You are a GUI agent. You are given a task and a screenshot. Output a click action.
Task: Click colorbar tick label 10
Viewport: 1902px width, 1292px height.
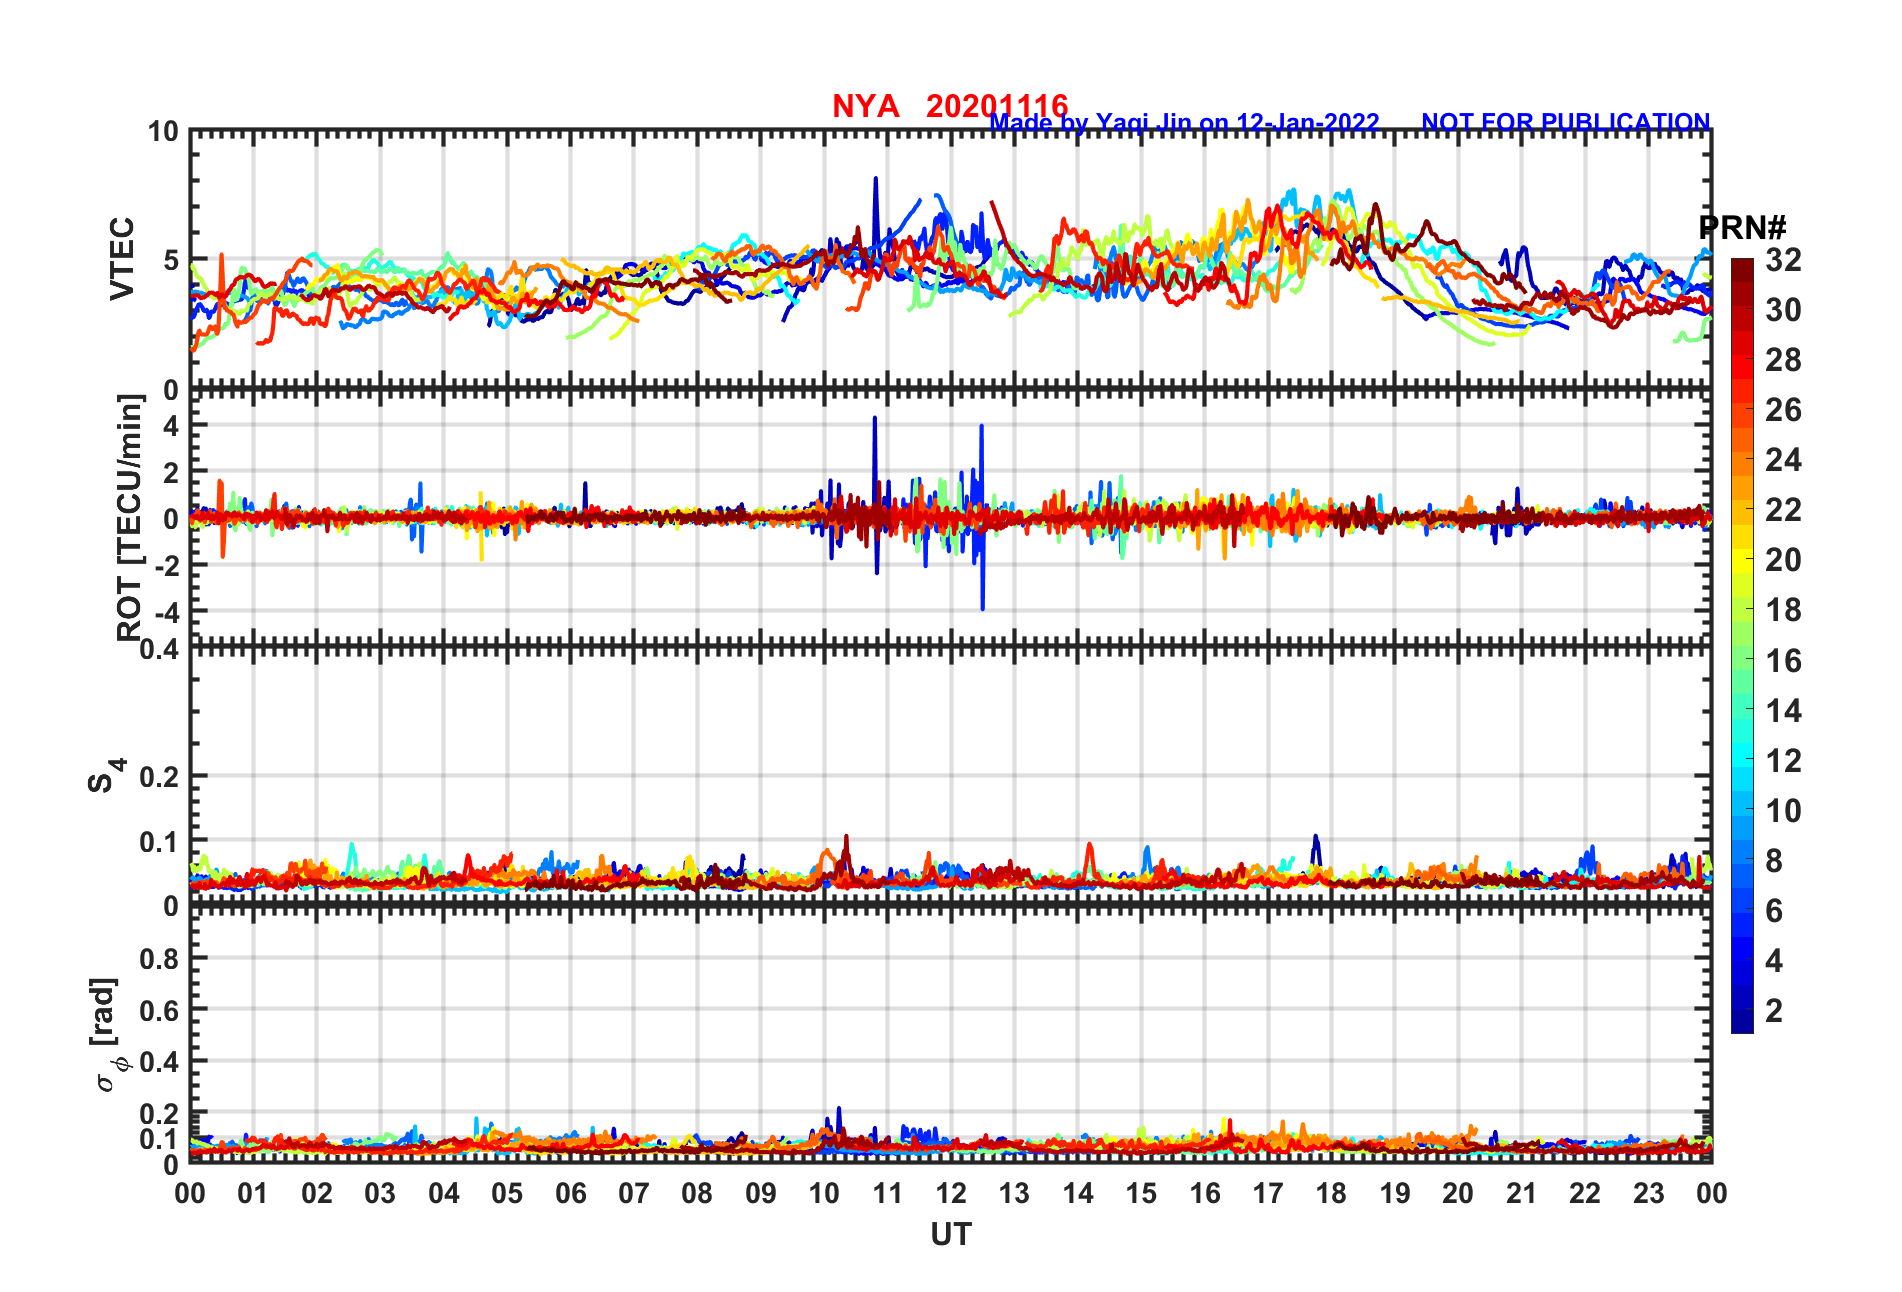(x=1783, y=810)
